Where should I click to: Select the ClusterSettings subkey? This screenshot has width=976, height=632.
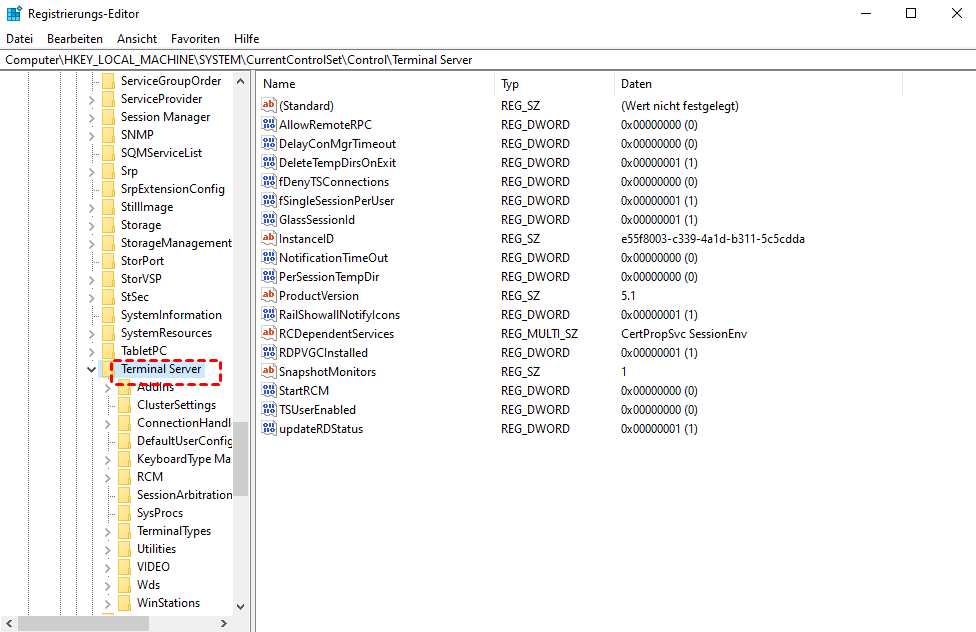point(176,405)
